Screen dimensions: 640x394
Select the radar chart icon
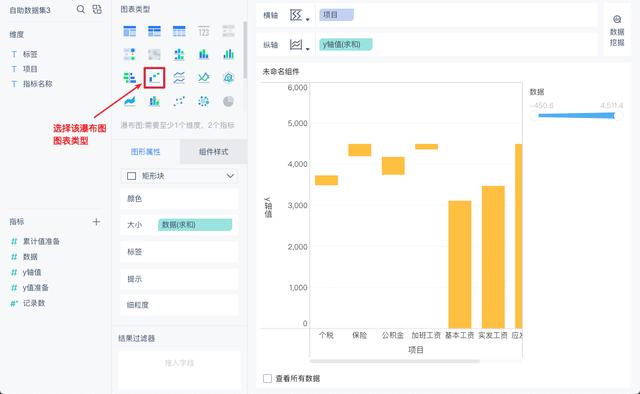229,78
